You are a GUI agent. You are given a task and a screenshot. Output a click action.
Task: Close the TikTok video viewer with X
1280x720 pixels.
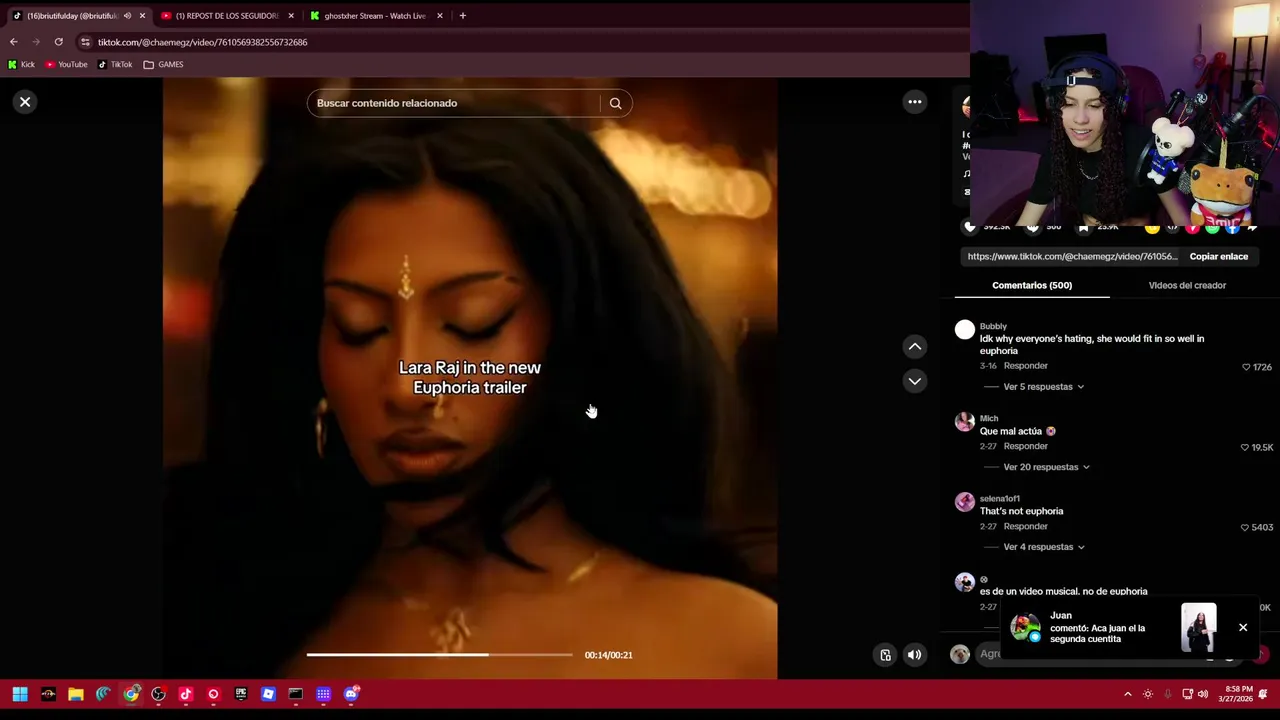point(25,102)
